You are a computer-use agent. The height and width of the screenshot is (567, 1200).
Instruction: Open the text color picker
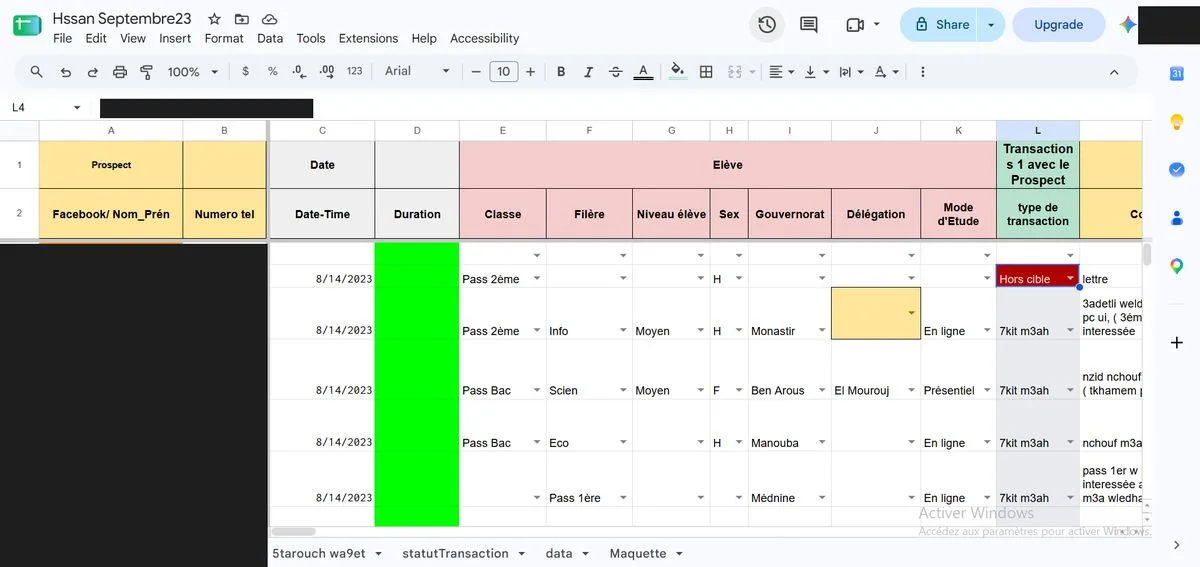pos(644,72)
